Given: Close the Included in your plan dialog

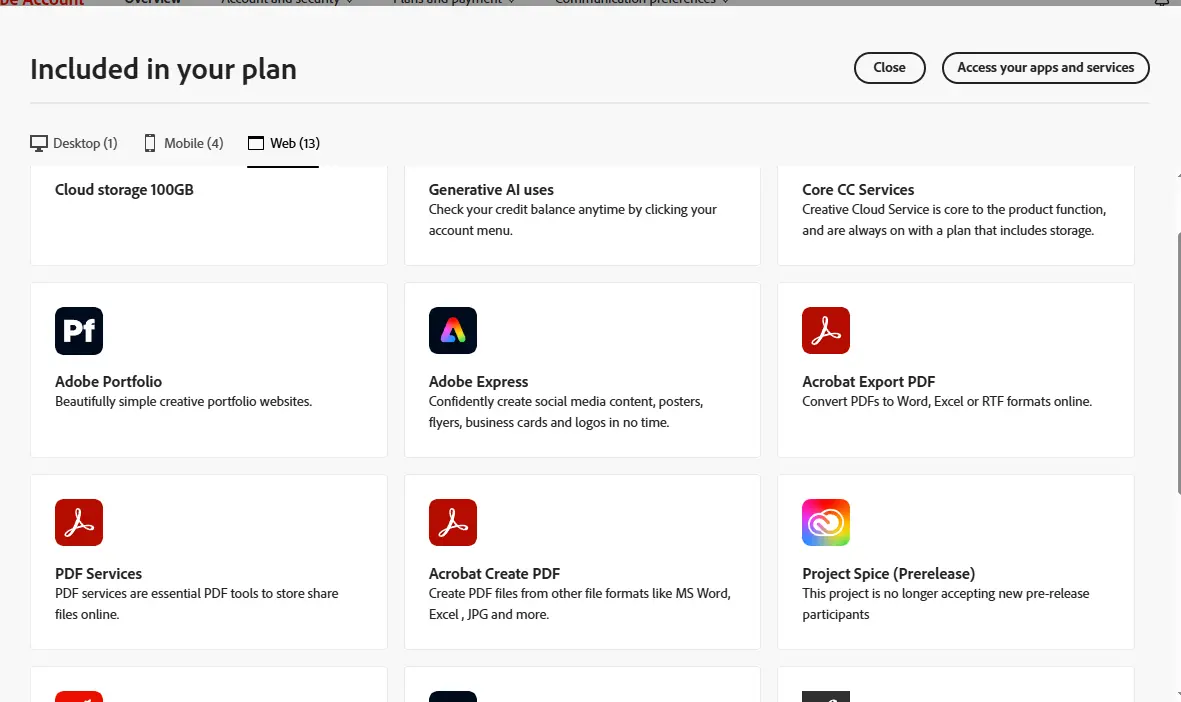Looking at the screenshot, I should pyautogui.click(x=890, y=68).
